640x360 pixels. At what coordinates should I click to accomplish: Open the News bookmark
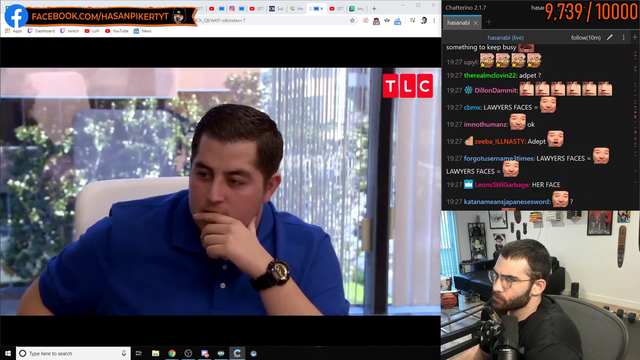click(x=142, y=31)
